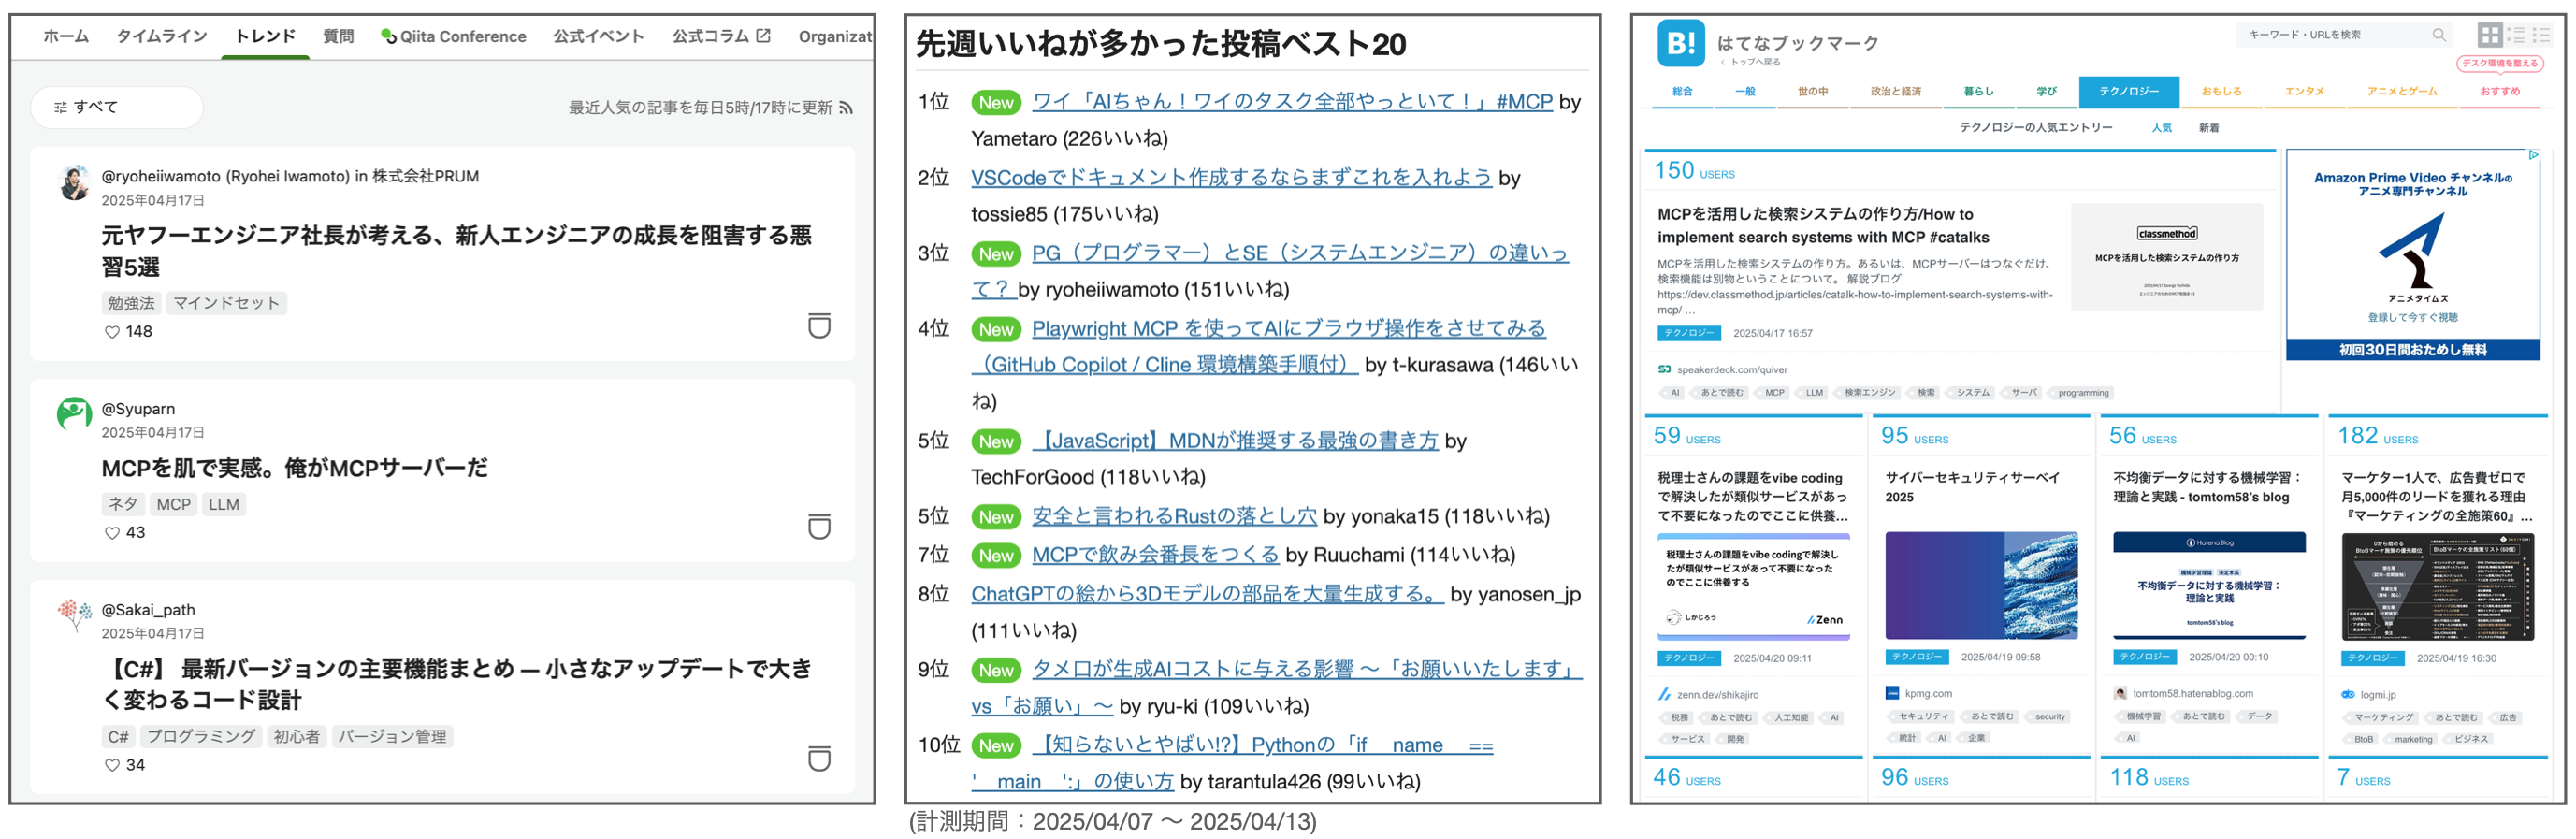The height and width of the screenshot is (839, 2576).
Task: Open 公式イベント tab
Action: 598,36
